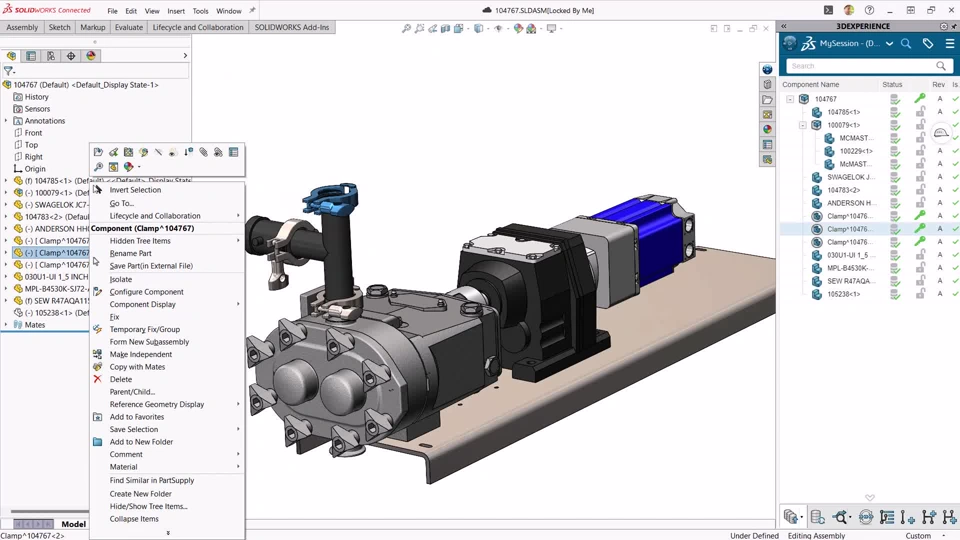Viewport: 960px width, 540px height.
Task: Open the Material submenu
Action: click(174, 467)
